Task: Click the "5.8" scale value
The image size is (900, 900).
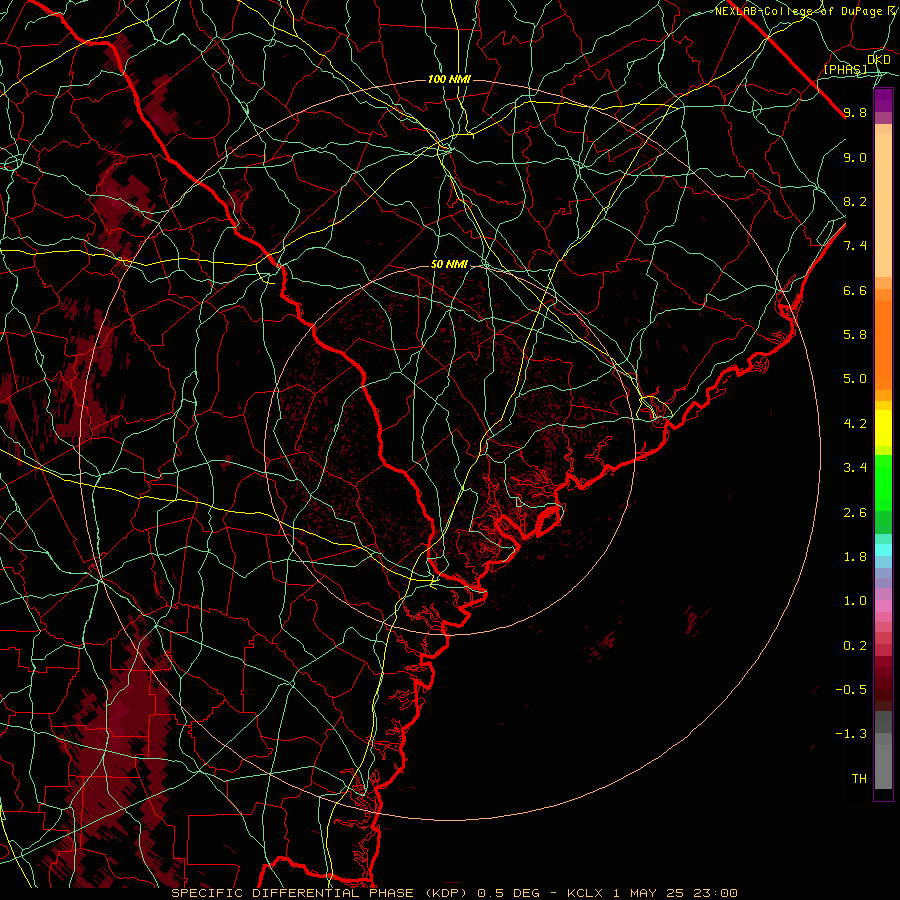Action: [x=855, y=335]
